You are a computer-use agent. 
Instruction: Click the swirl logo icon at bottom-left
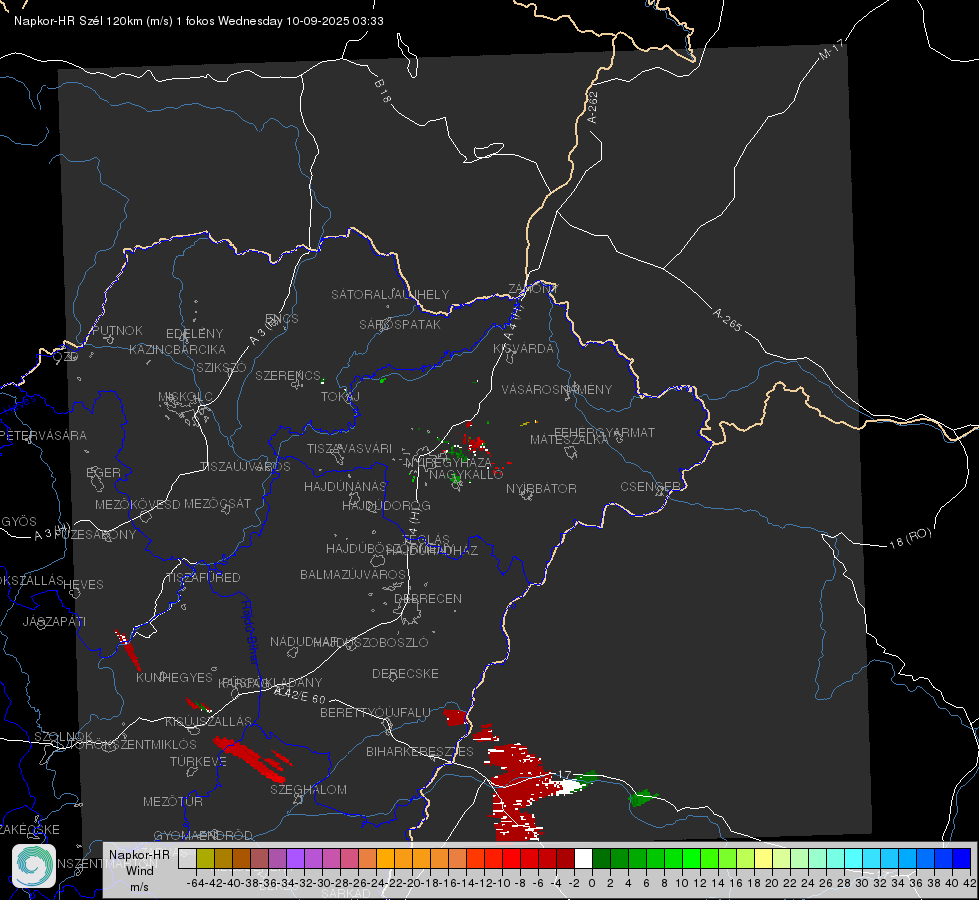(34, 866)
